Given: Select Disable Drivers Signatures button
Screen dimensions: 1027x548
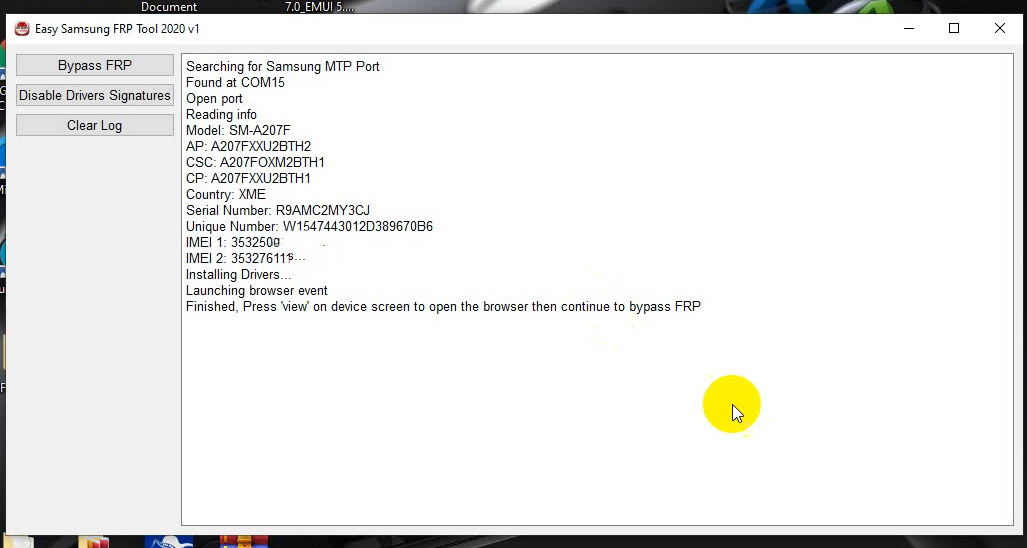Looking at the screenshot, I should [94, 96].
